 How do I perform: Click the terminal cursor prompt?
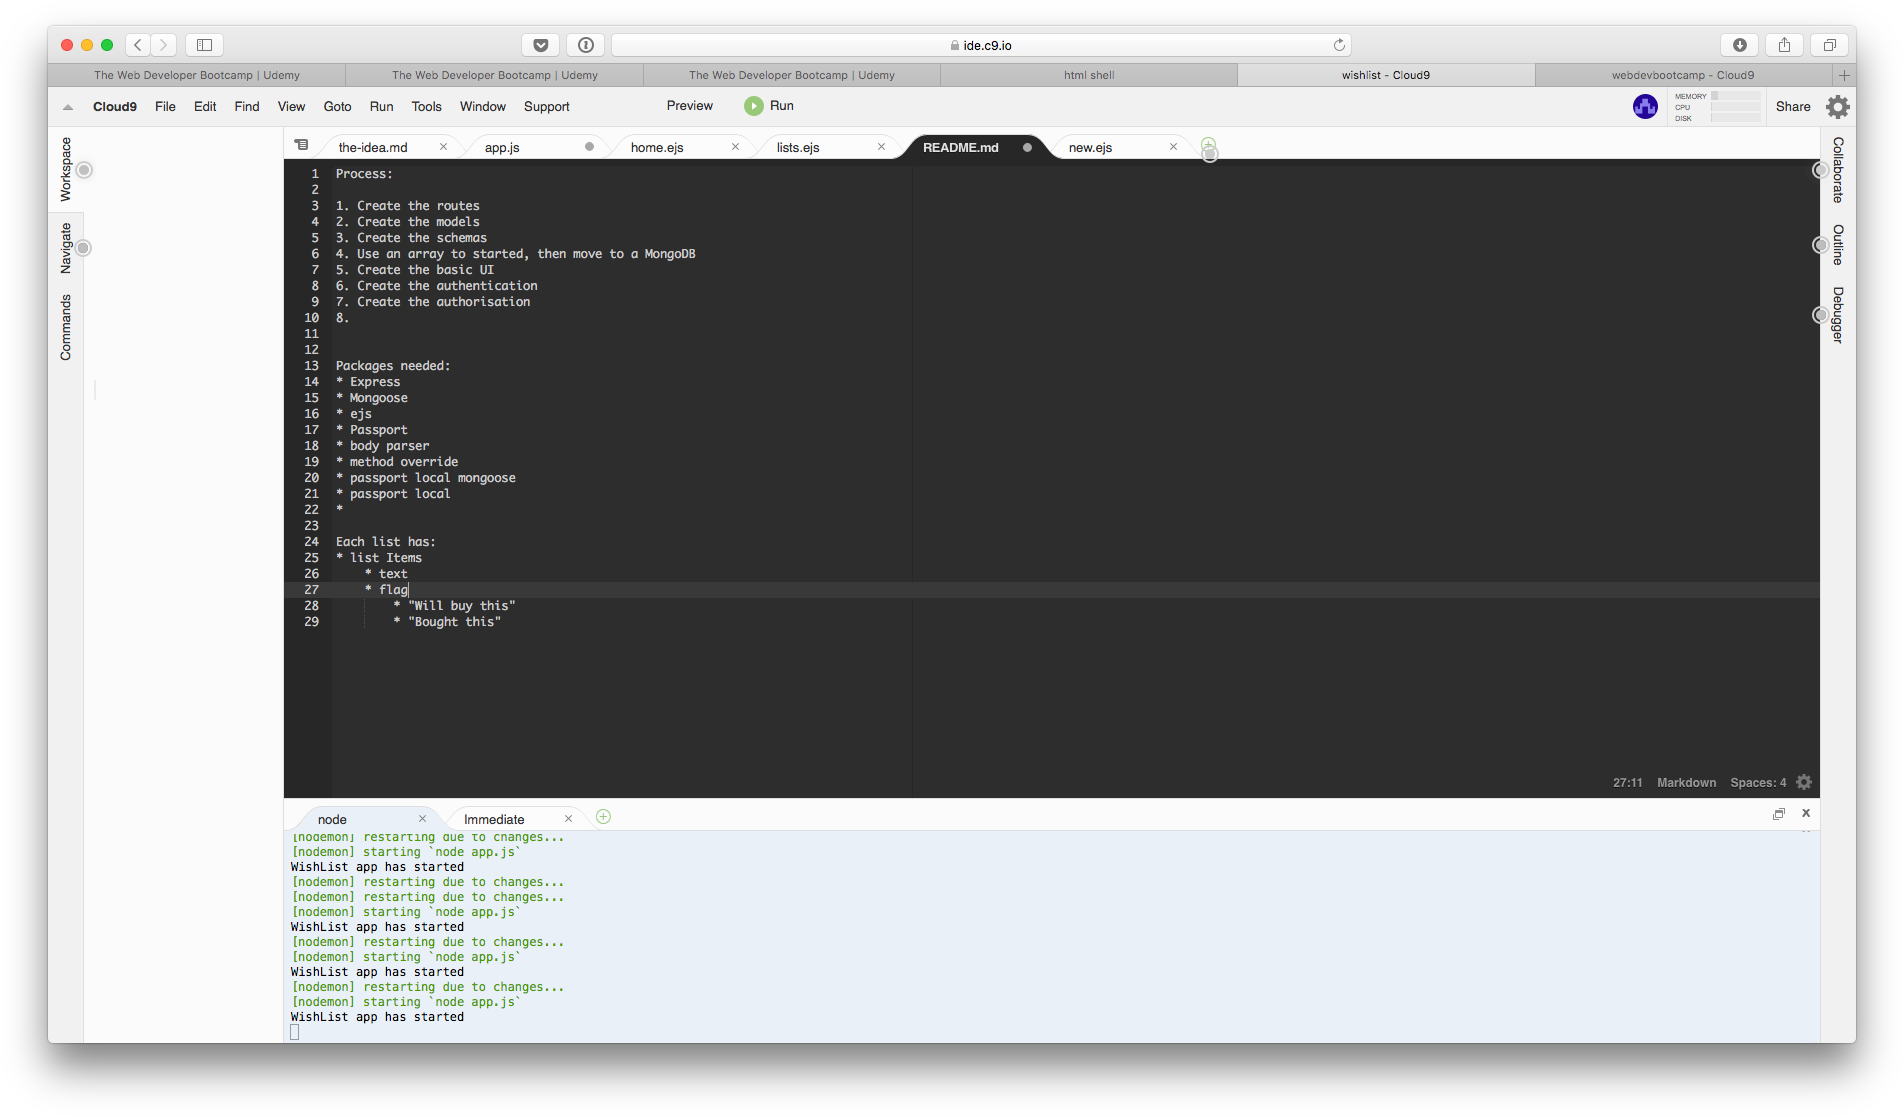coord(295,1032)
